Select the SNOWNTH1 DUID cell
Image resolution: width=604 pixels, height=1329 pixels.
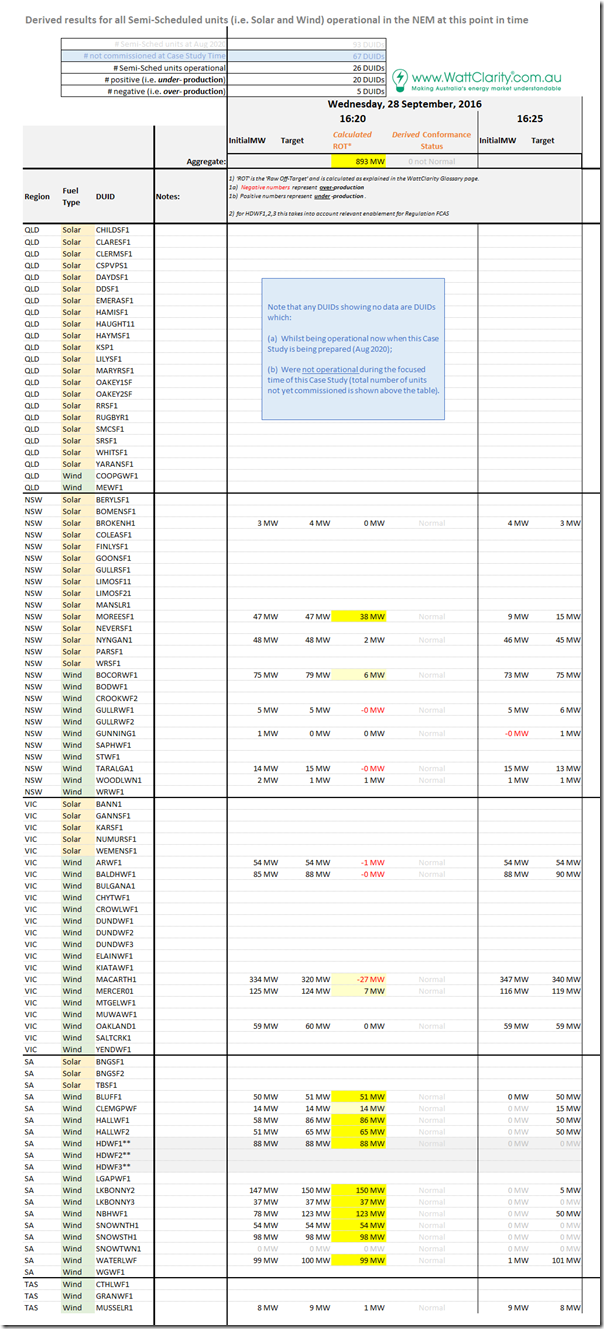pos(117,1225)
